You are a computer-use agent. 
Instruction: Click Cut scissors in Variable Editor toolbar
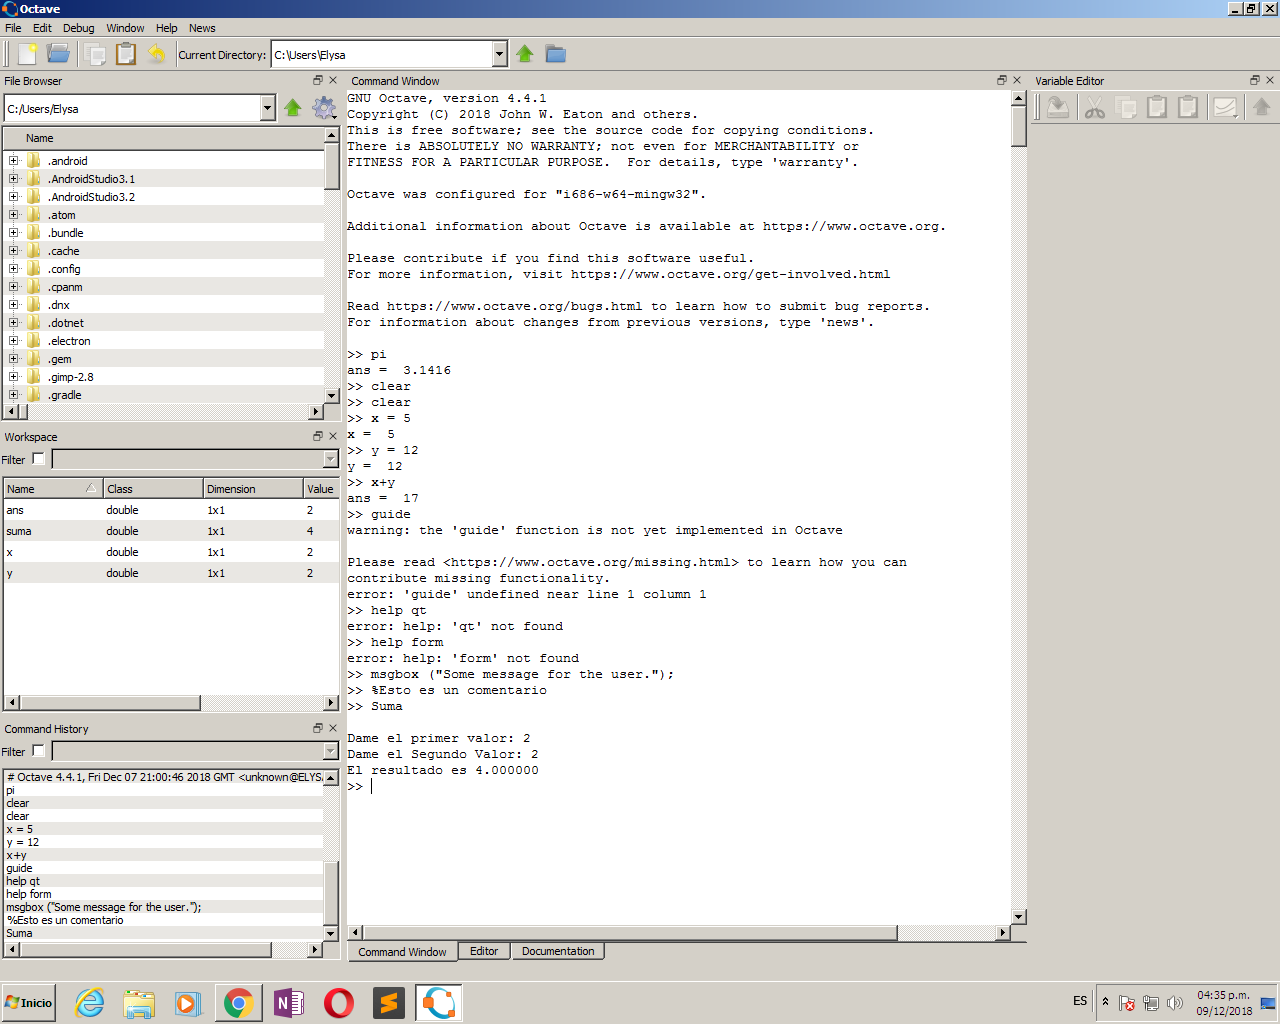click(x=1095, y=107)
